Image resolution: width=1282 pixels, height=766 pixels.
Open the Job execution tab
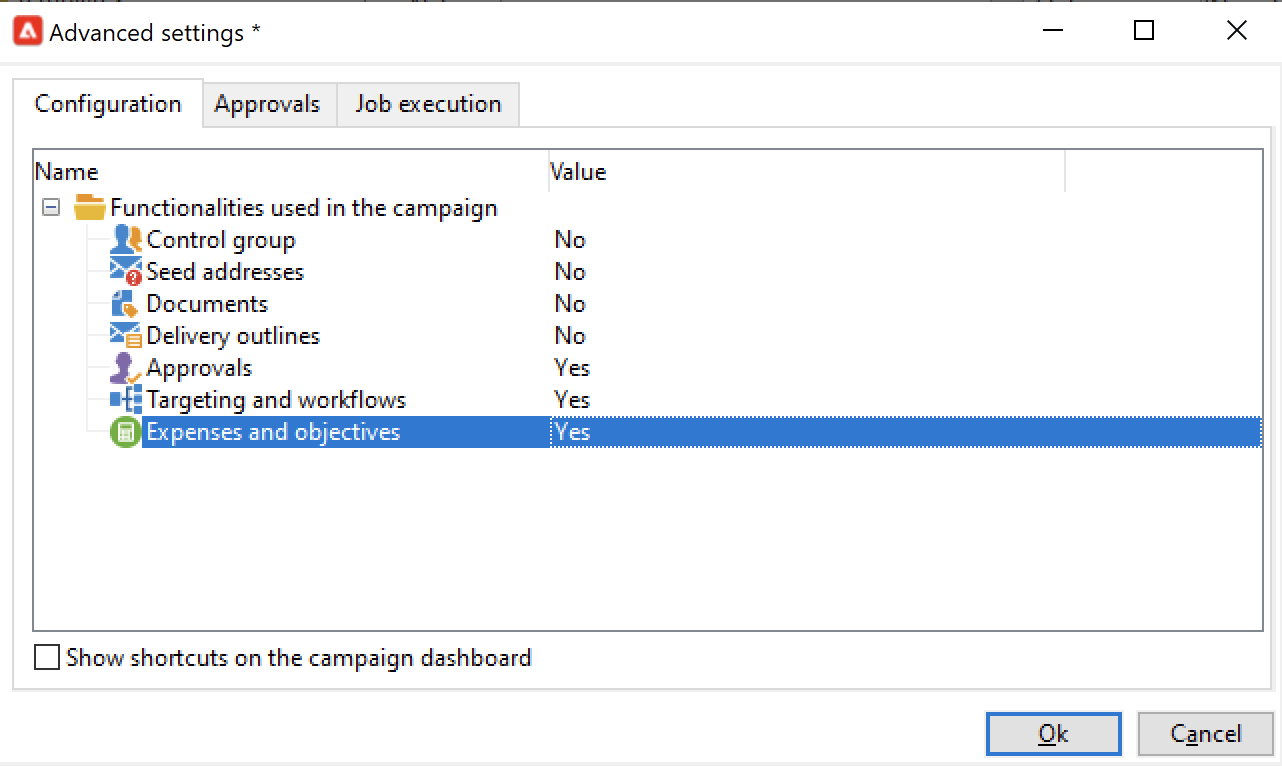pos(428,104)
